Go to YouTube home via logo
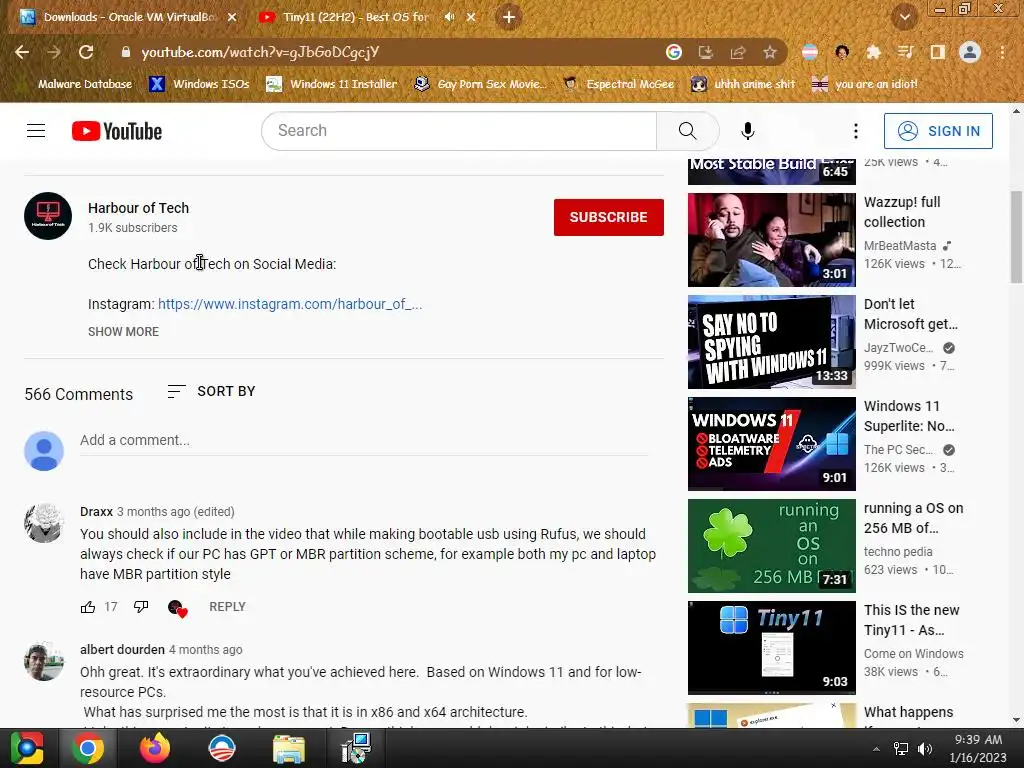 117,131
